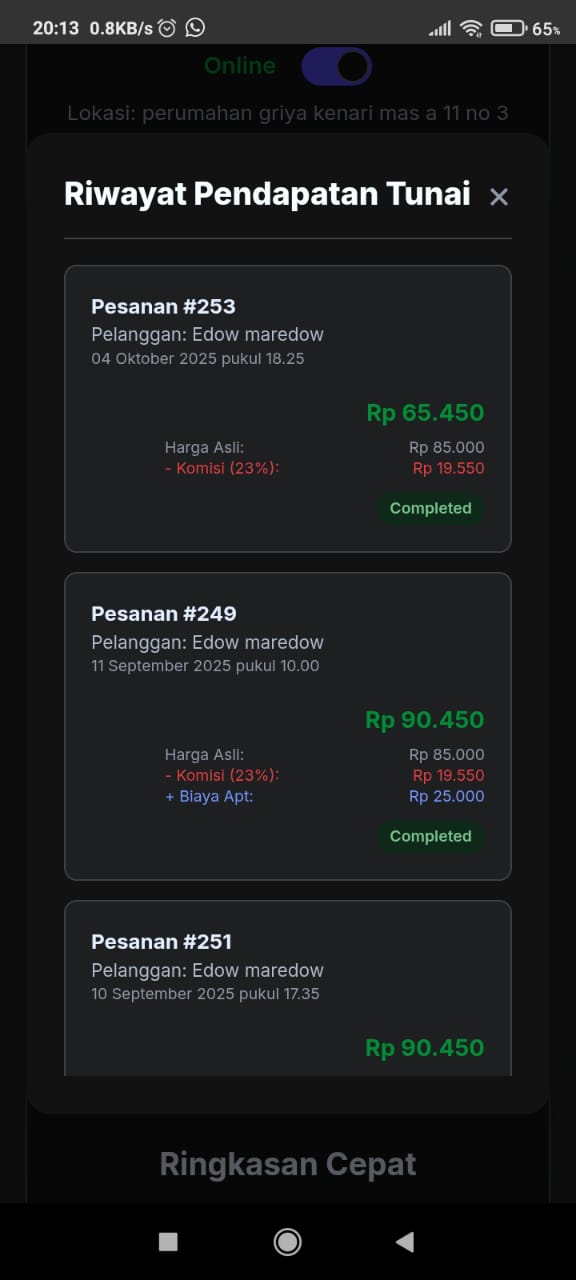Open the Pesanan #253 order card
The width and height of the screenshot is (576, 1280).
(287, 407)
